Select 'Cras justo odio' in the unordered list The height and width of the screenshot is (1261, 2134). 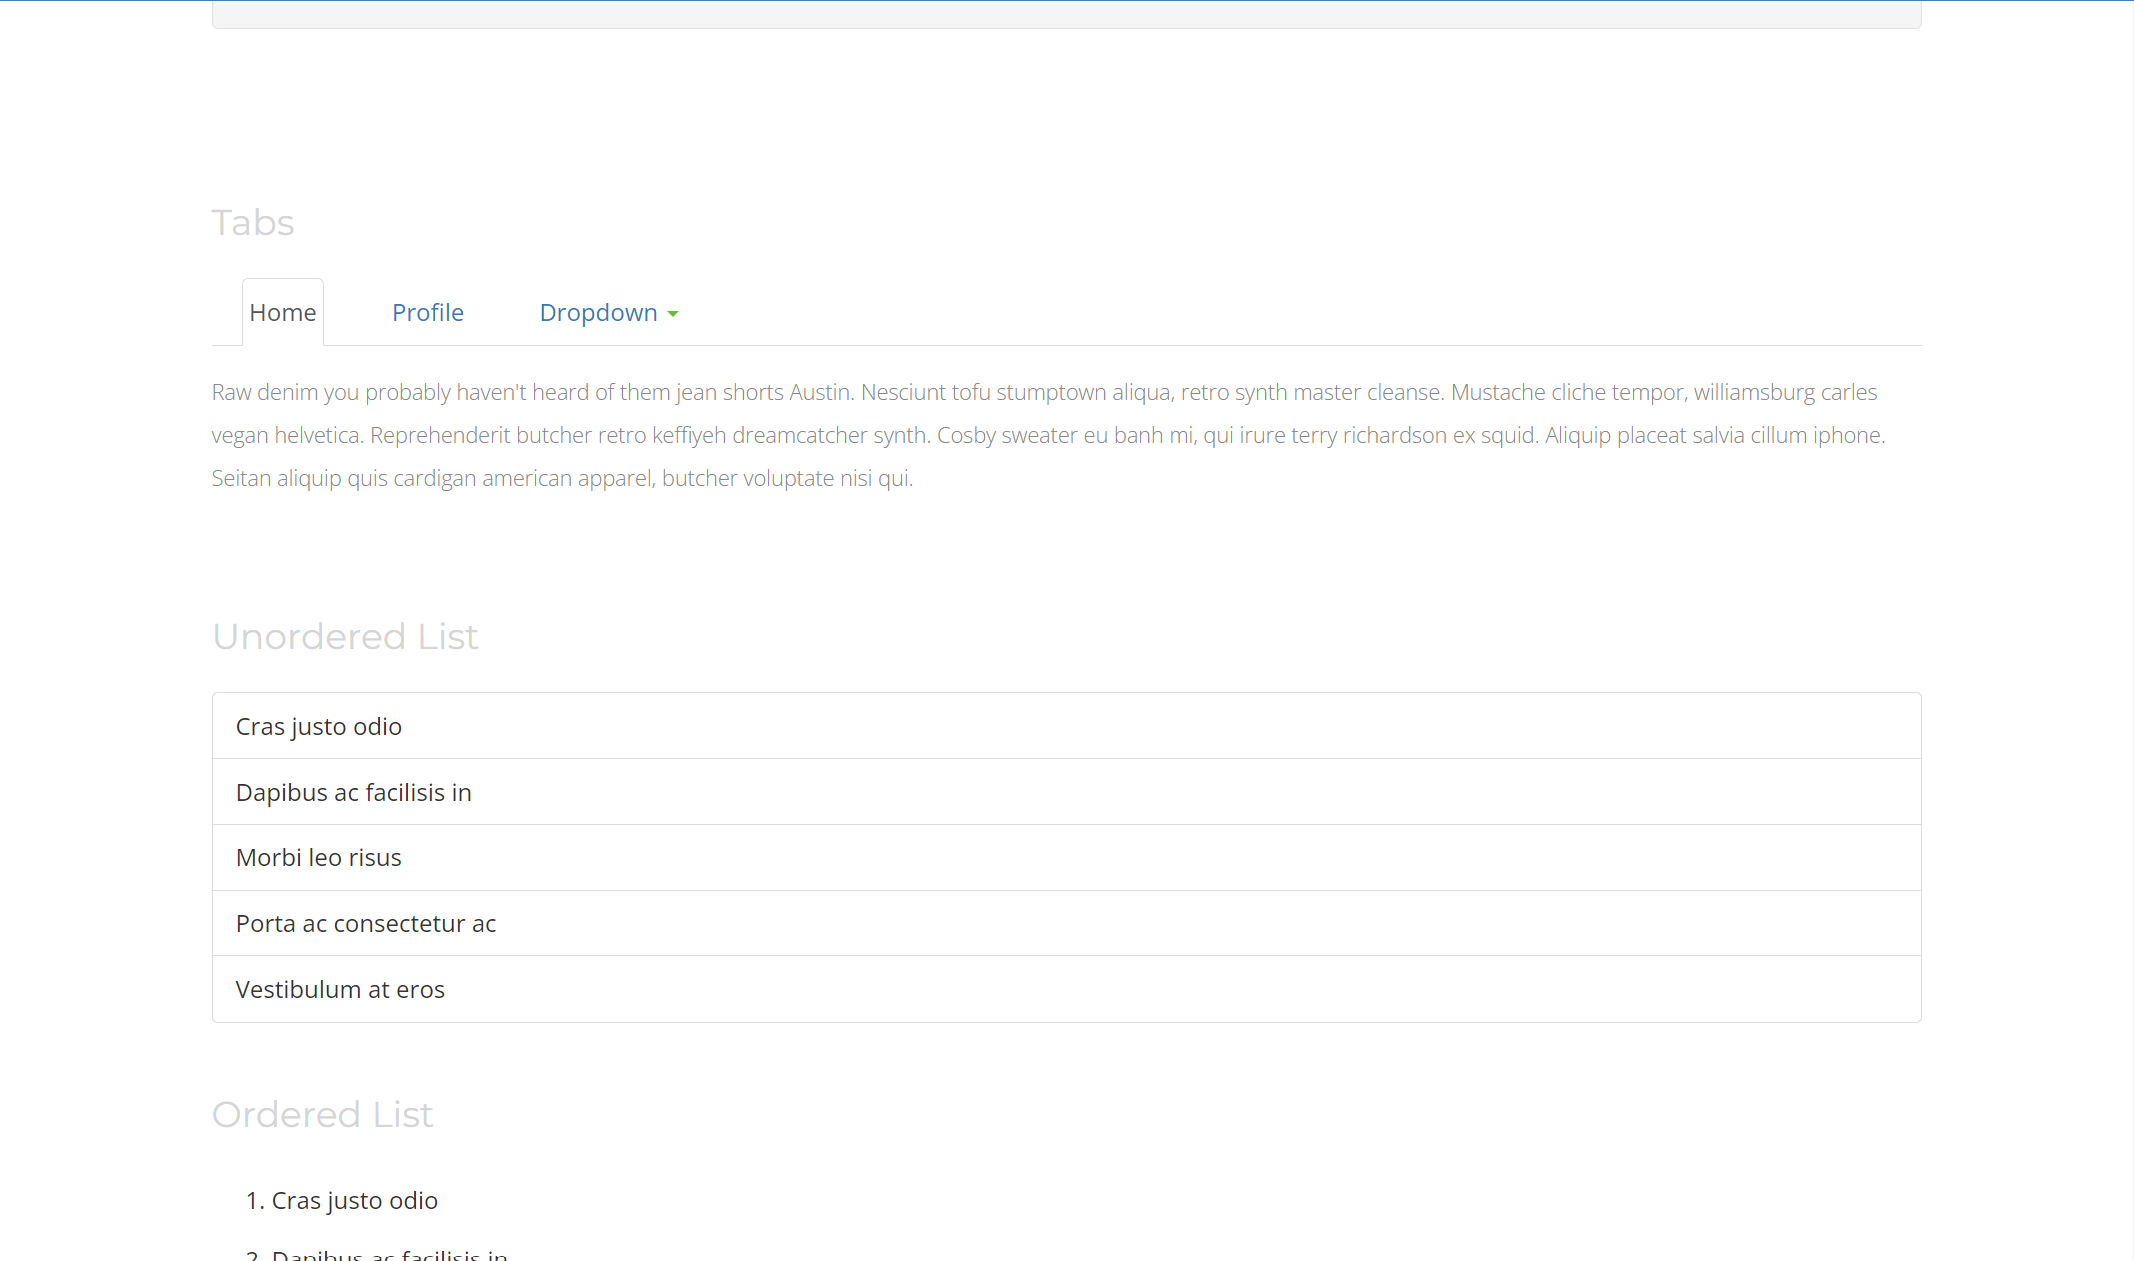318,726
